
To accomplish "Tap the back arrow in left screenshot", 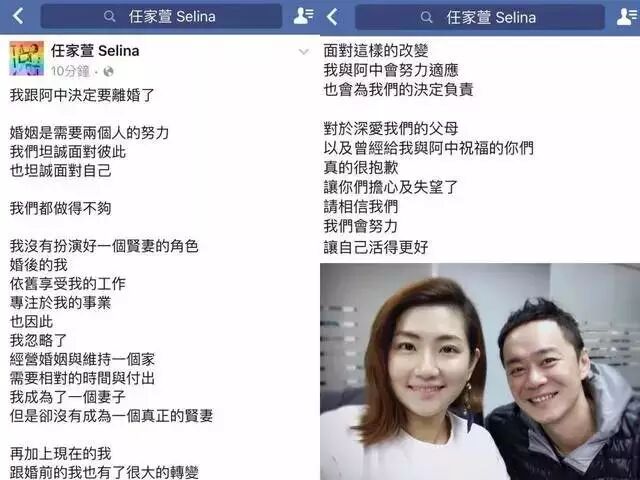I will [x=18, y=16].
